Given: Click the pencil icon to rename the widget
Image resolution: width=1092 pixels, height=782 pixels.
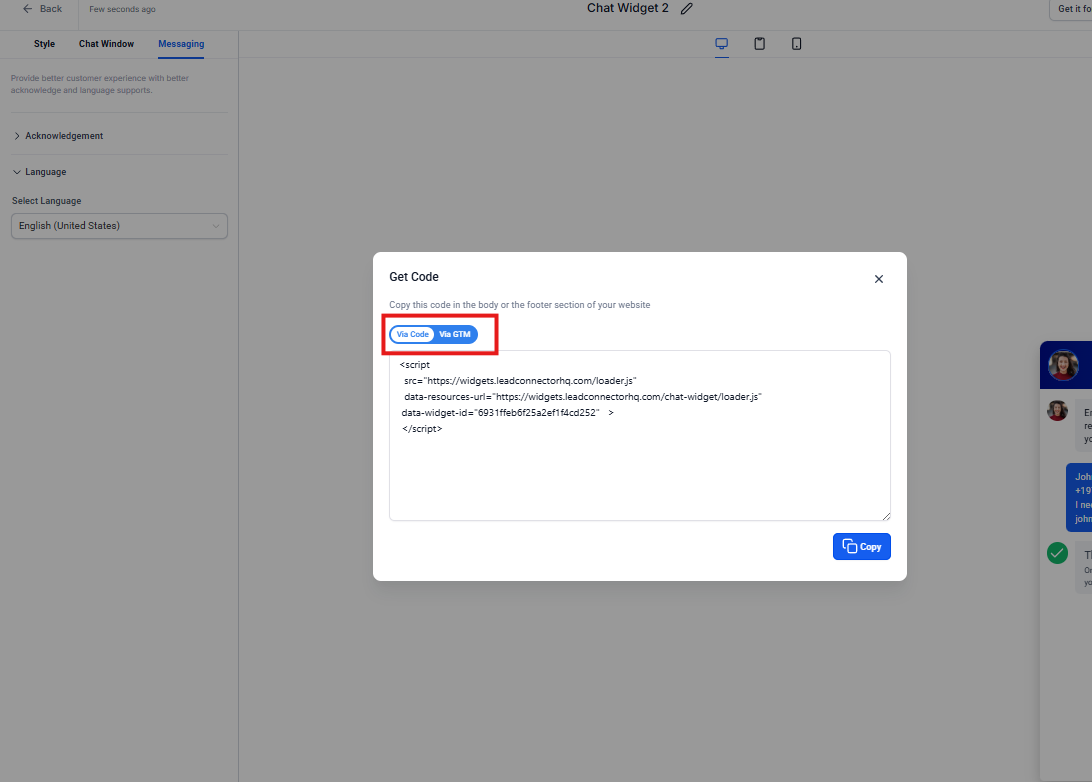Looking at the screenshot, I should click(686, 9).
